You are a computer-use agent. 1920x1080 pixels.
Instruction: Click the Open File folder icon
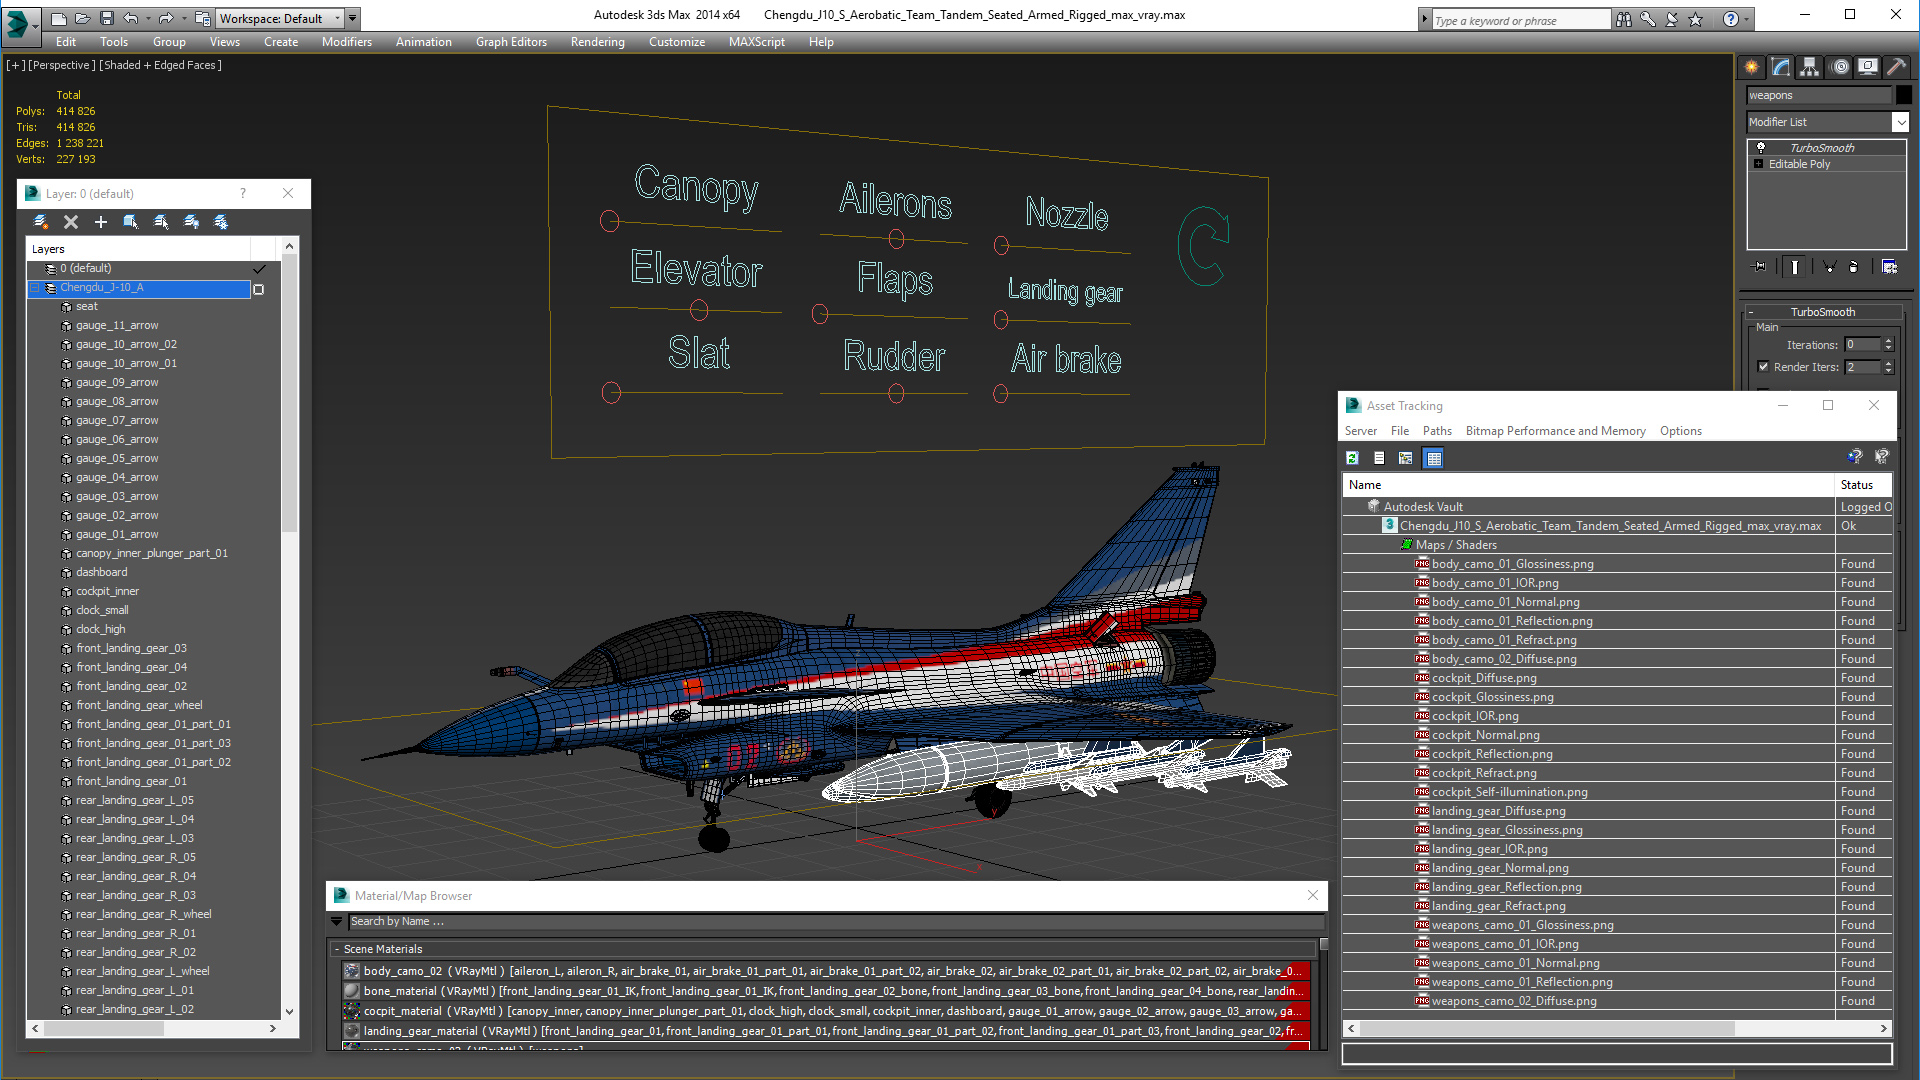tap(82, 18)
